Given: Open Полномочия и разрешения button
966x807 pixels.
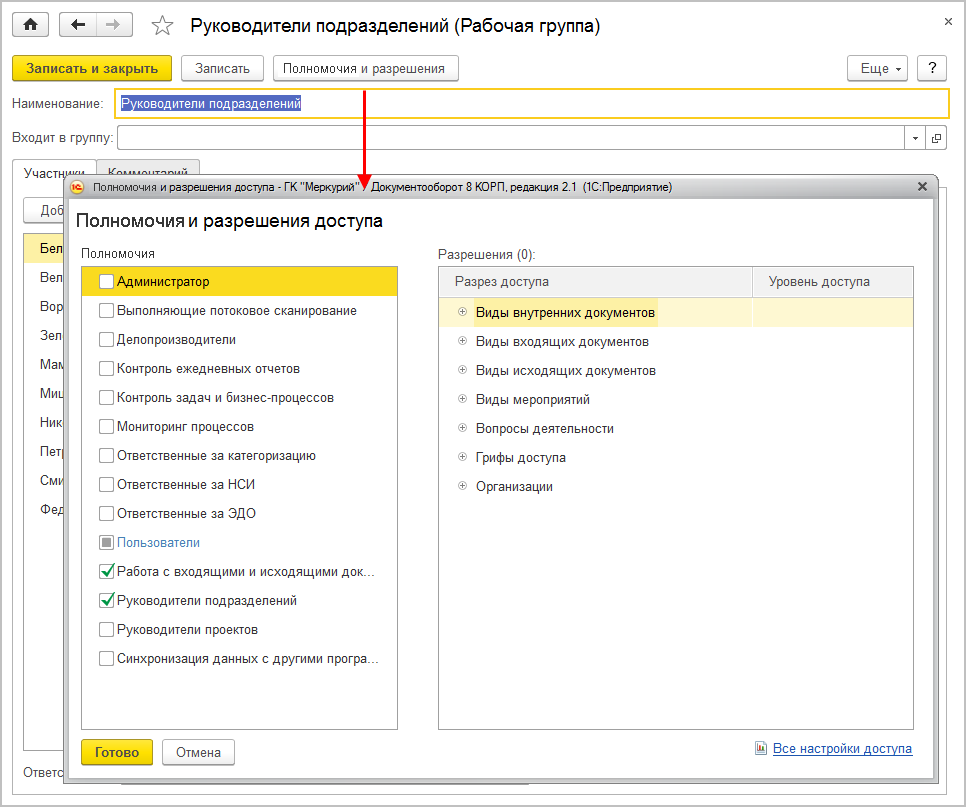Looking at the screenshot, I should [x=366, y=68].
